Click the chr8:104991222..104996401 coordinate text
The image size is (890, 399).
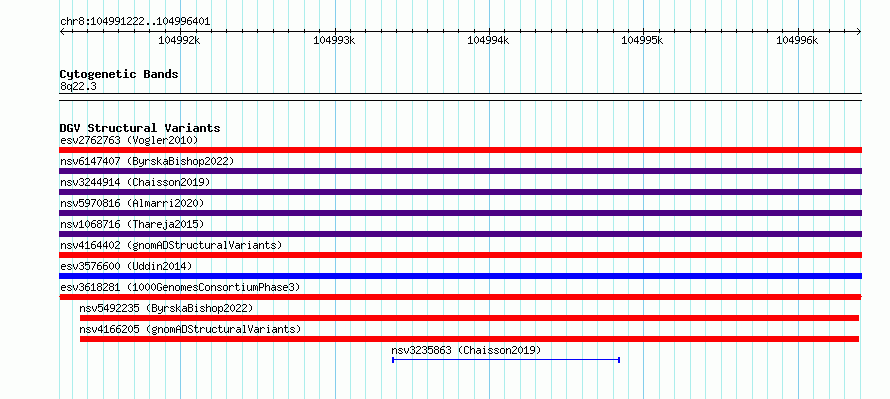pos(135,22)
